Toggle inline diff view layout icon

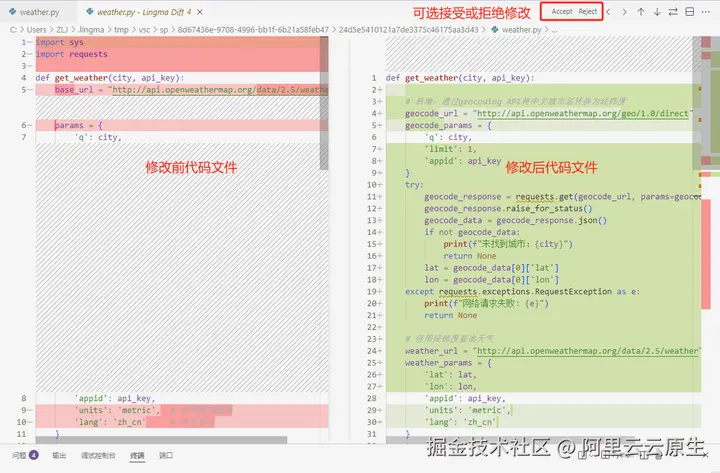pyautogui.click(x=689, y=12)
